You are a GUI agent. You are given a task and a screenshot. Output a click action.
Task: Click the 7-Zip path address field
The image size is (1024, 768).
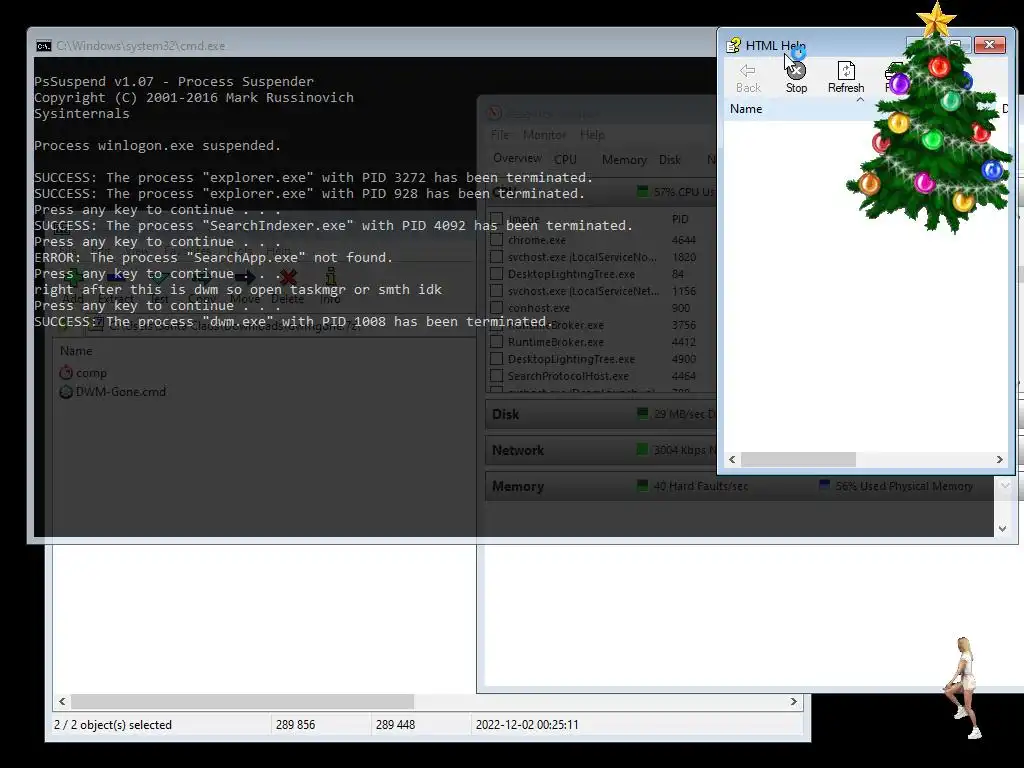click(281, 325)
